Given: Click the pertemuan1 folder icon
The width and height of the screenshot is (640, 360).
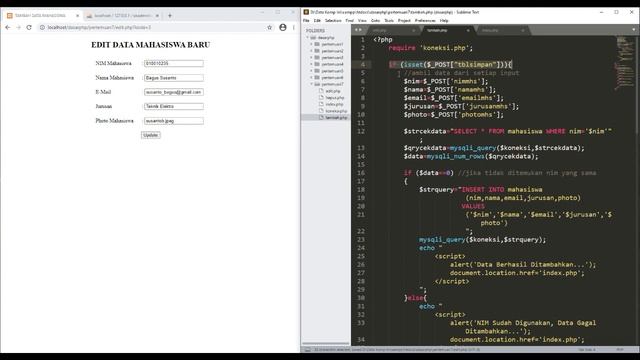Looking at the screenshot, I should point(317,44).
